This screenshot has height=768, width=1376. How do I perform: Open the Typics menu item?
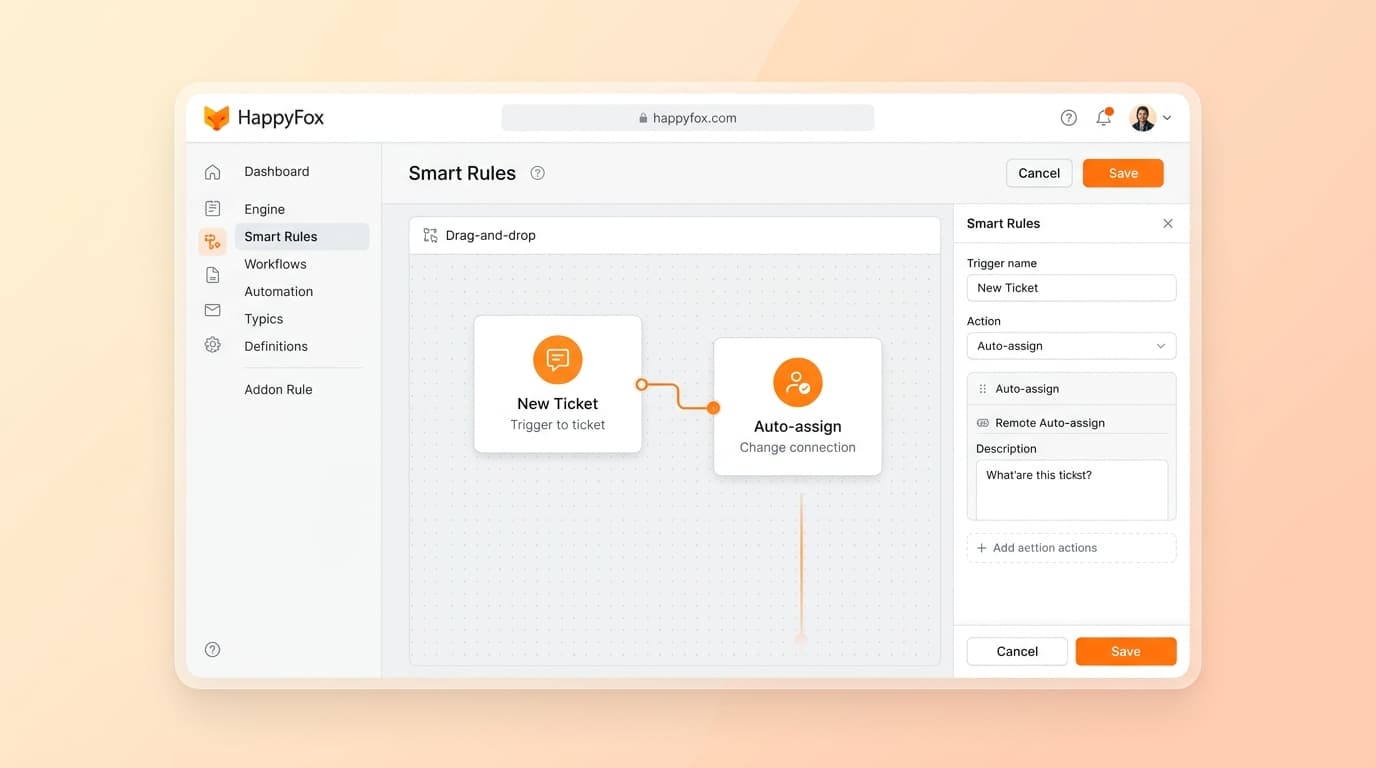(x=264, y=319)
